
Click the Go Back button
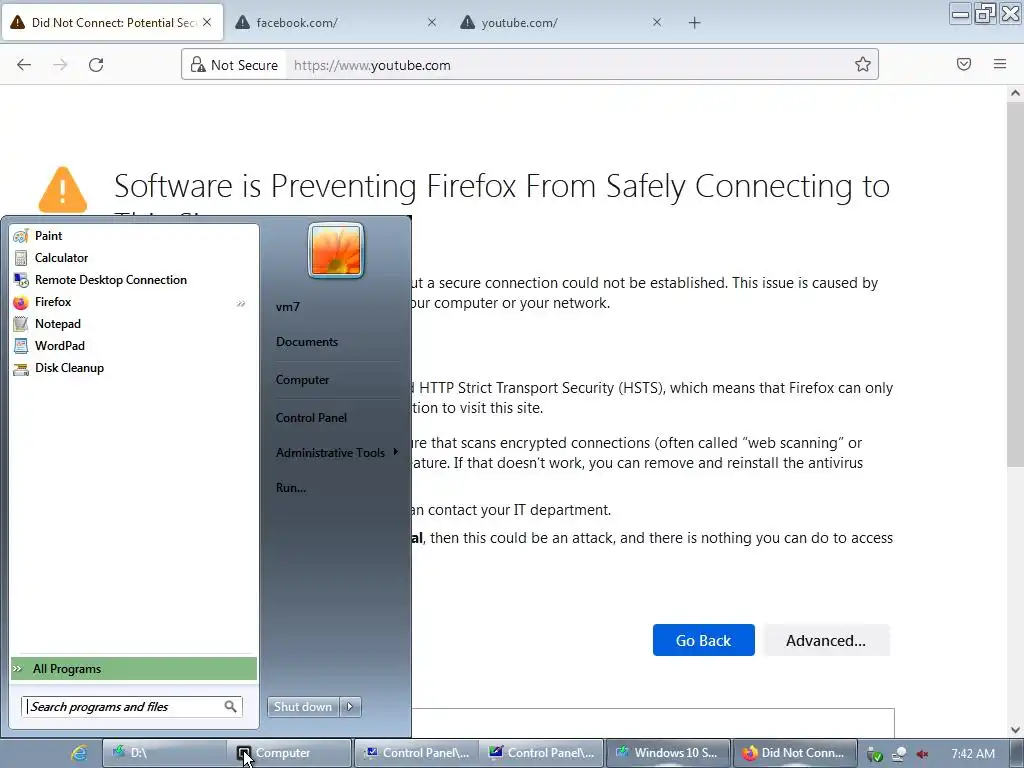[x=703, y=641]
